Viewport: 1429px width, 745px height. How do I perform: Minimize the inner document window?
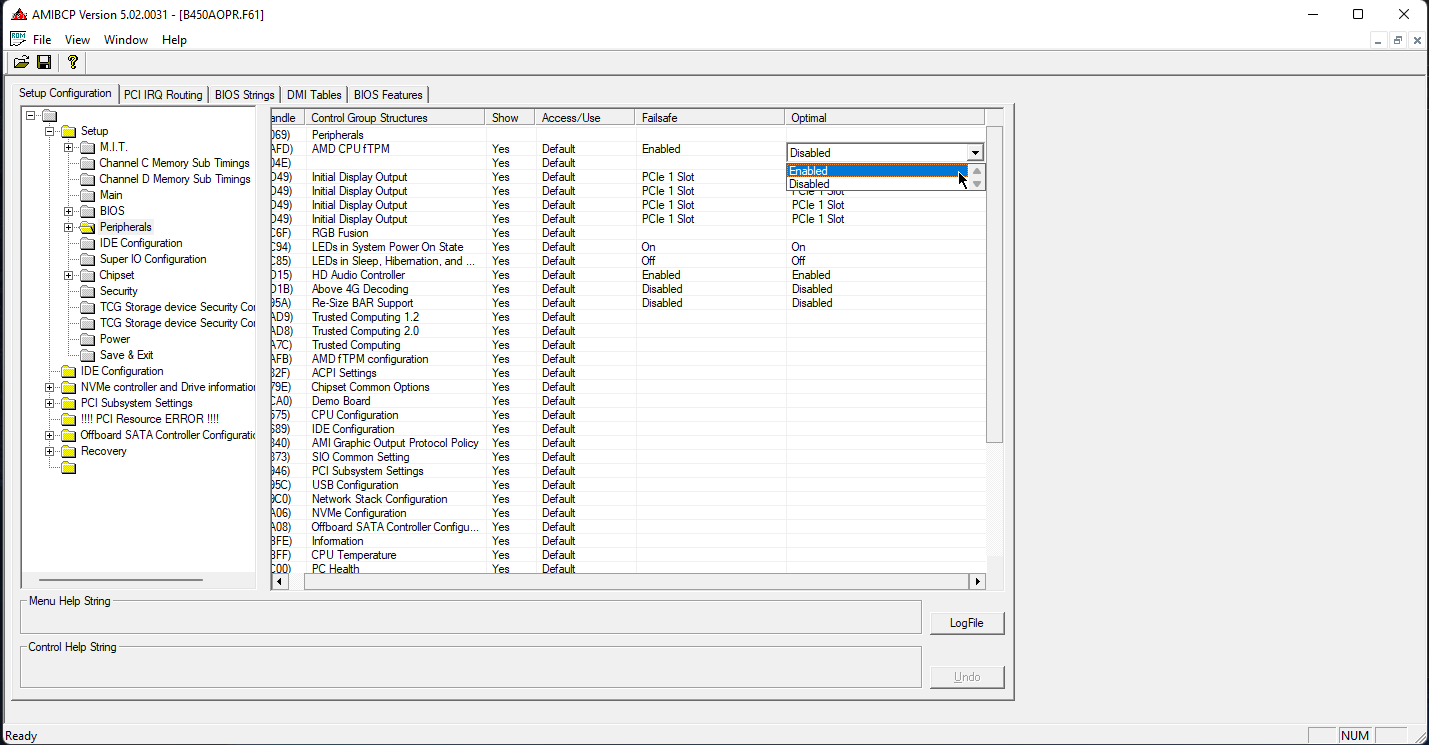point(1379,40)
